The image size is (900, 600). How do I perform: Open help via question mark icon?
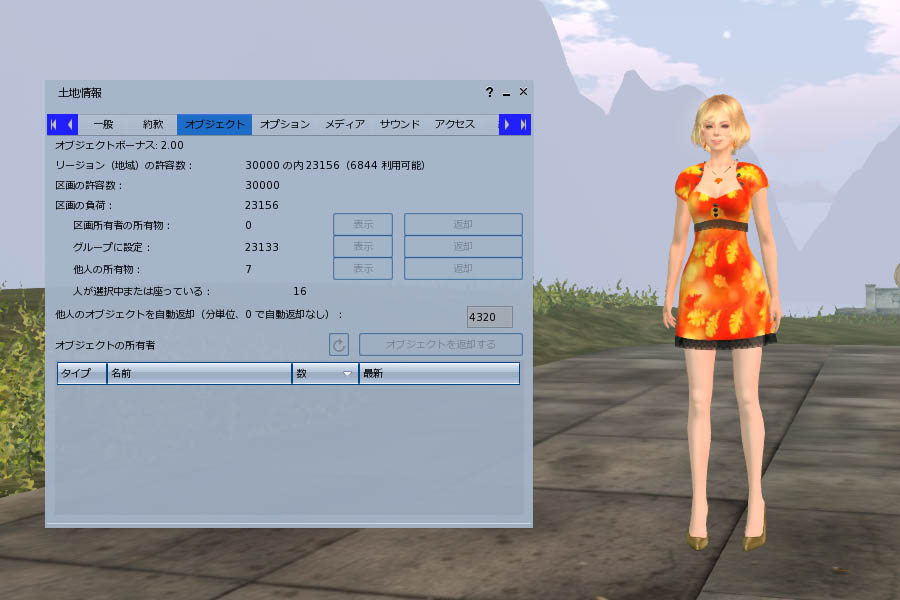click(490, 92)
